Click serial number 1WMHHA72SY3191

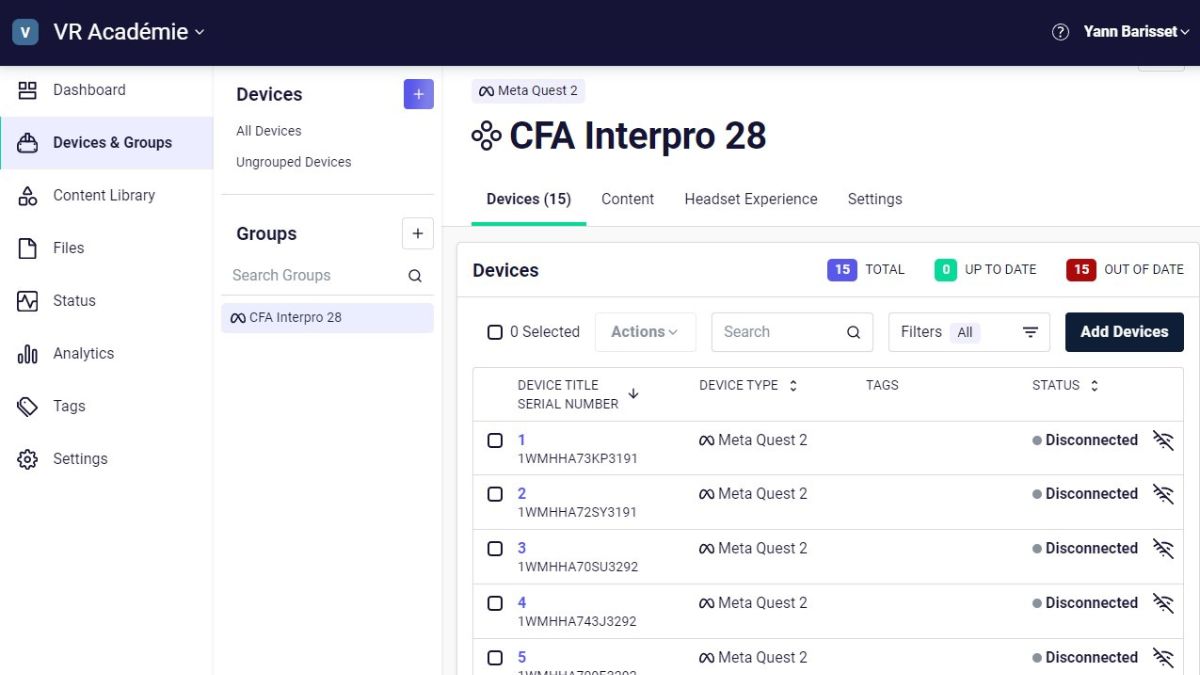point(577,513)
